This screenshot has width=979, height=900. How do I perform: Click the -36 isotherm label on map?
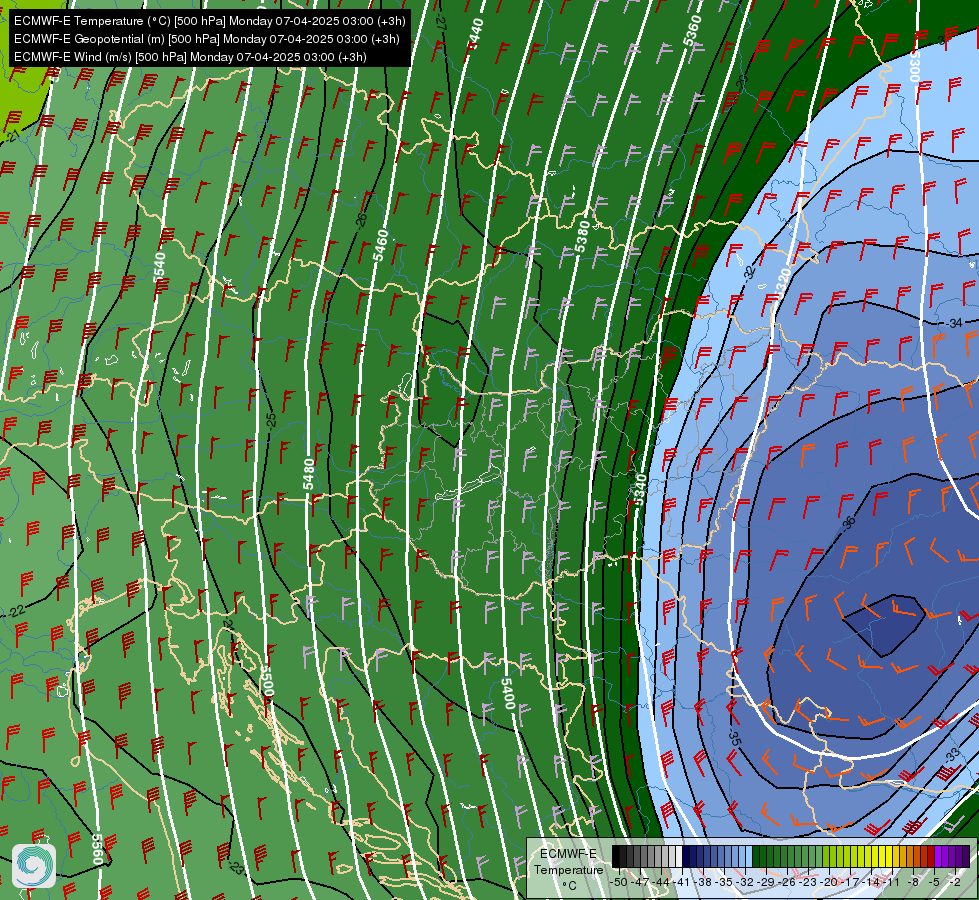(849, 523)
